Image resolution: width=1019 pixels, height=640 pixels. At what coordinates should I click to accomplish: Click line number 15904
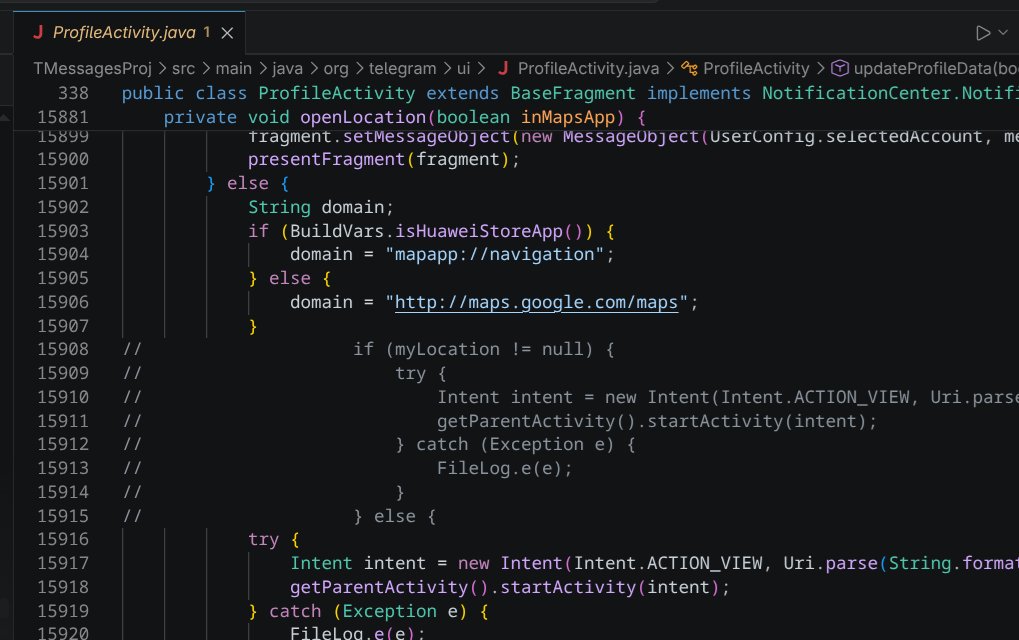(63, 254)
